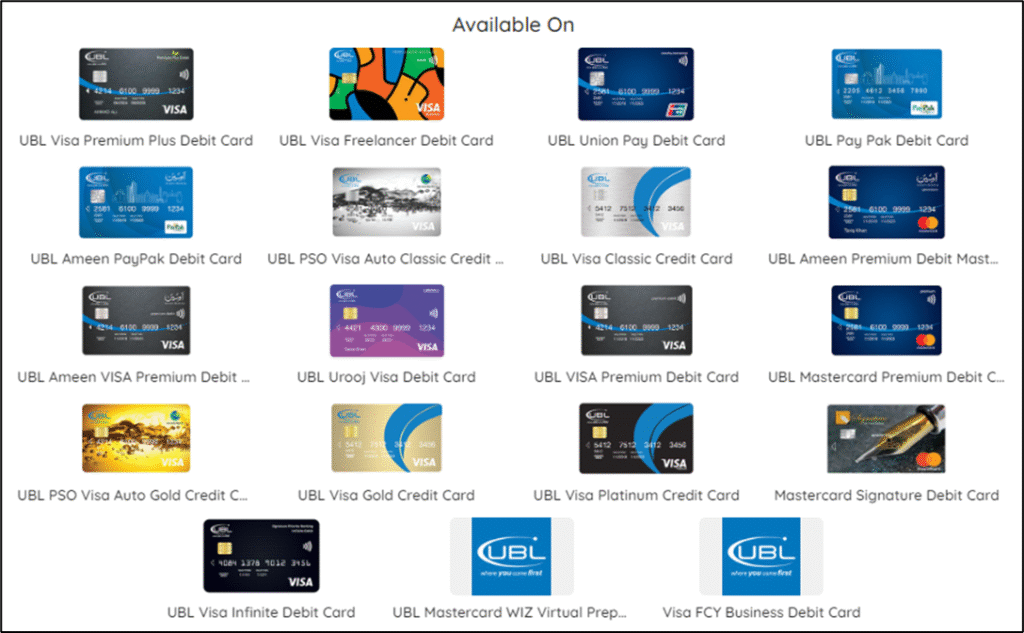Open the UBL Mastercard Premium Debit card image

886,320
